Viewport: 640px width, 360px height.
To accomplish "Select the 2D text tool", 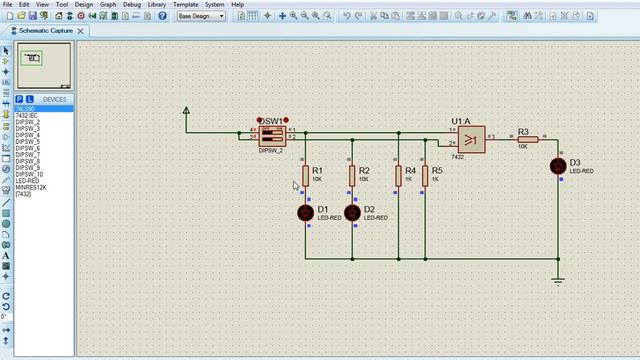I will (x=6, y=256).
